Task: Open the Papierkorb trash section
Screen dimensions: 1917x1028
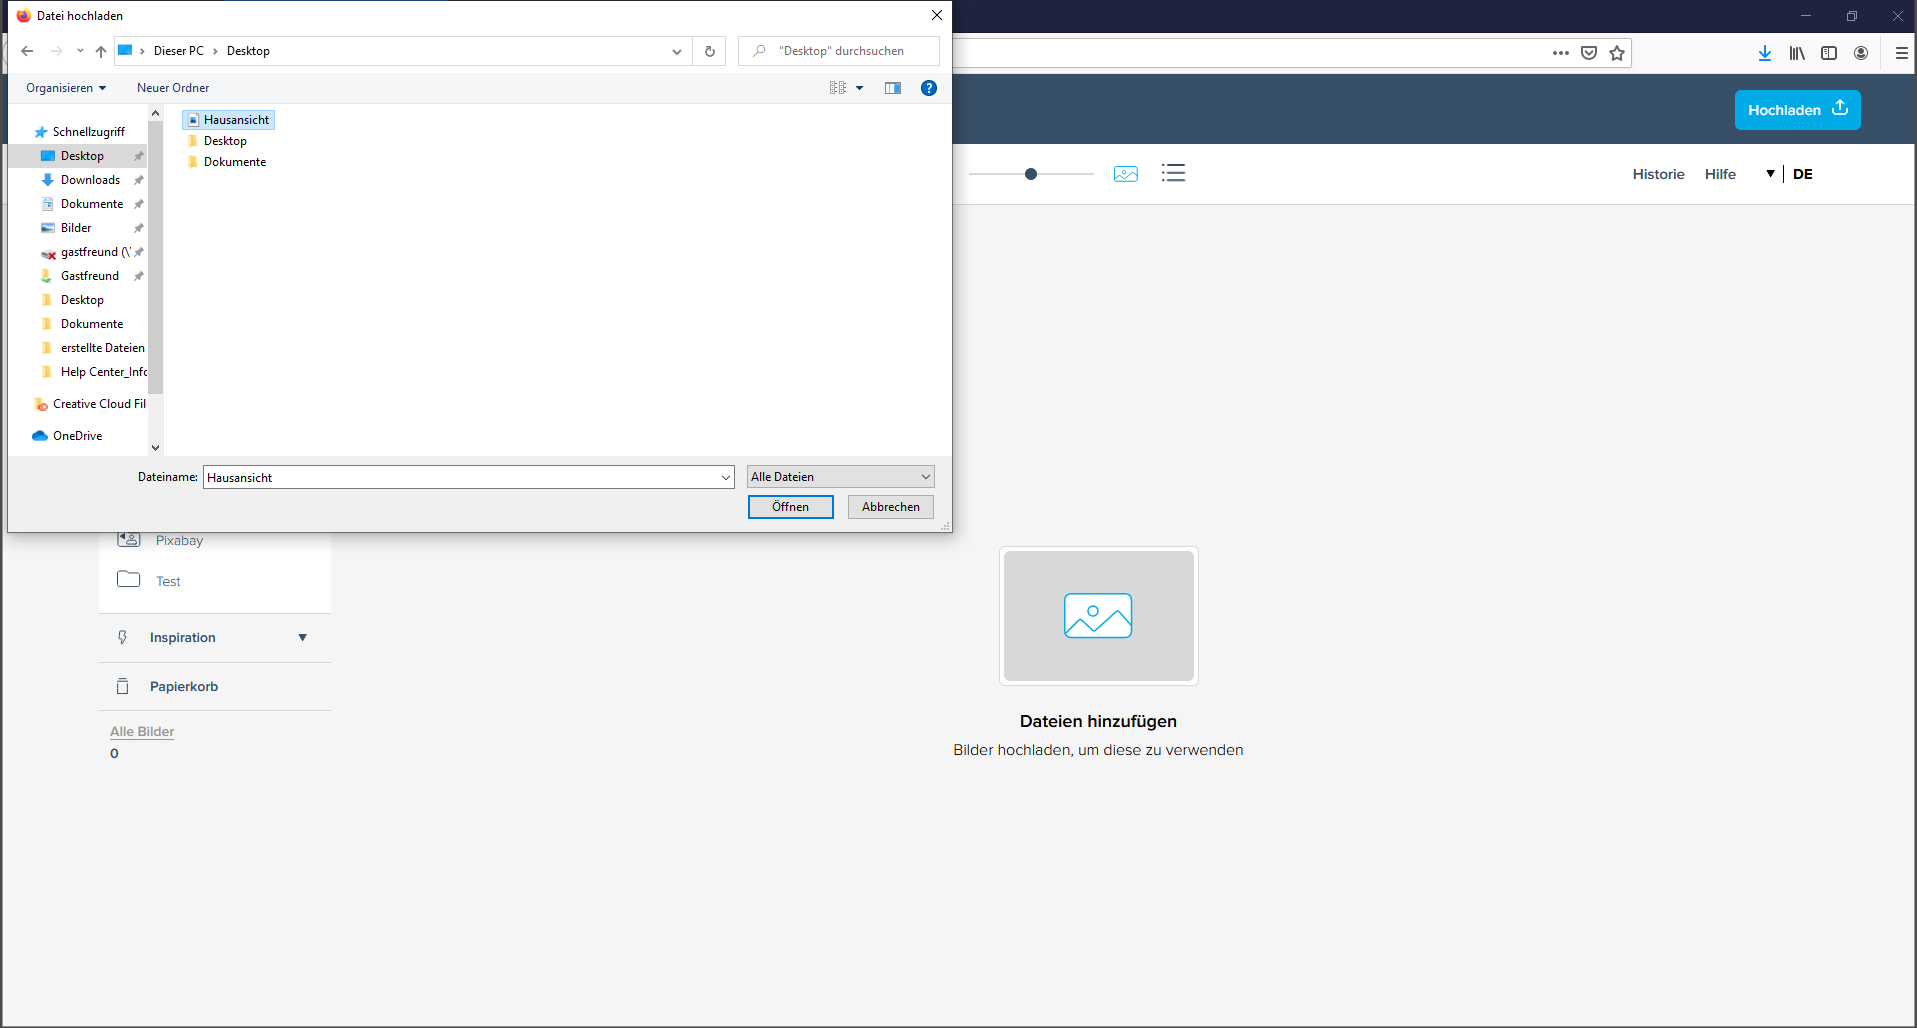Action: click(183, 686)
